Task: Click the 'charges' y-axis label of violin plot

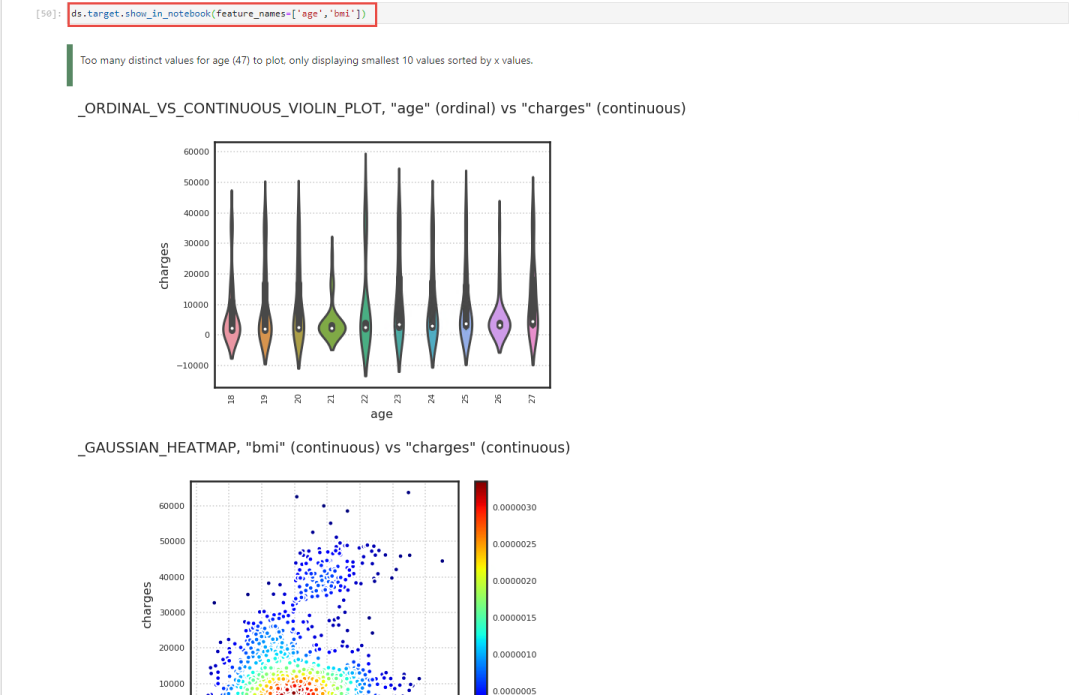Action: pyautogui.click(x=164, y=266)
